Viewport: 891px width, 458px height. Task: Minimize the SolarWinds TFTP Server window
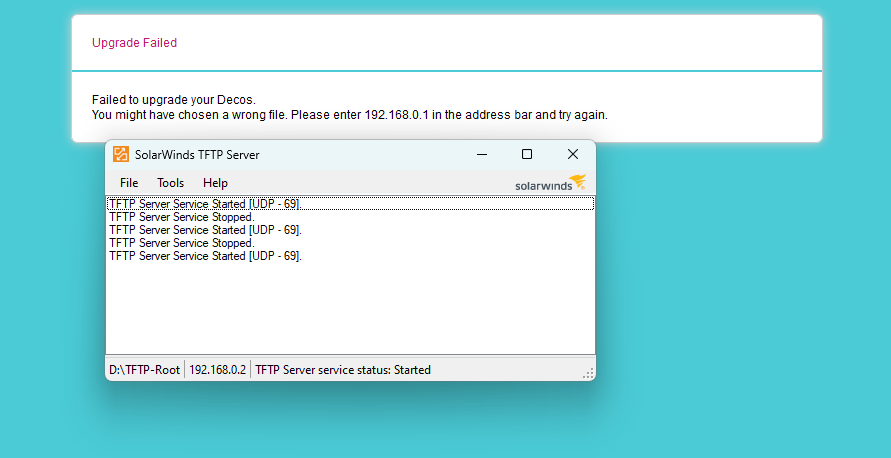[x=482, y=155]
